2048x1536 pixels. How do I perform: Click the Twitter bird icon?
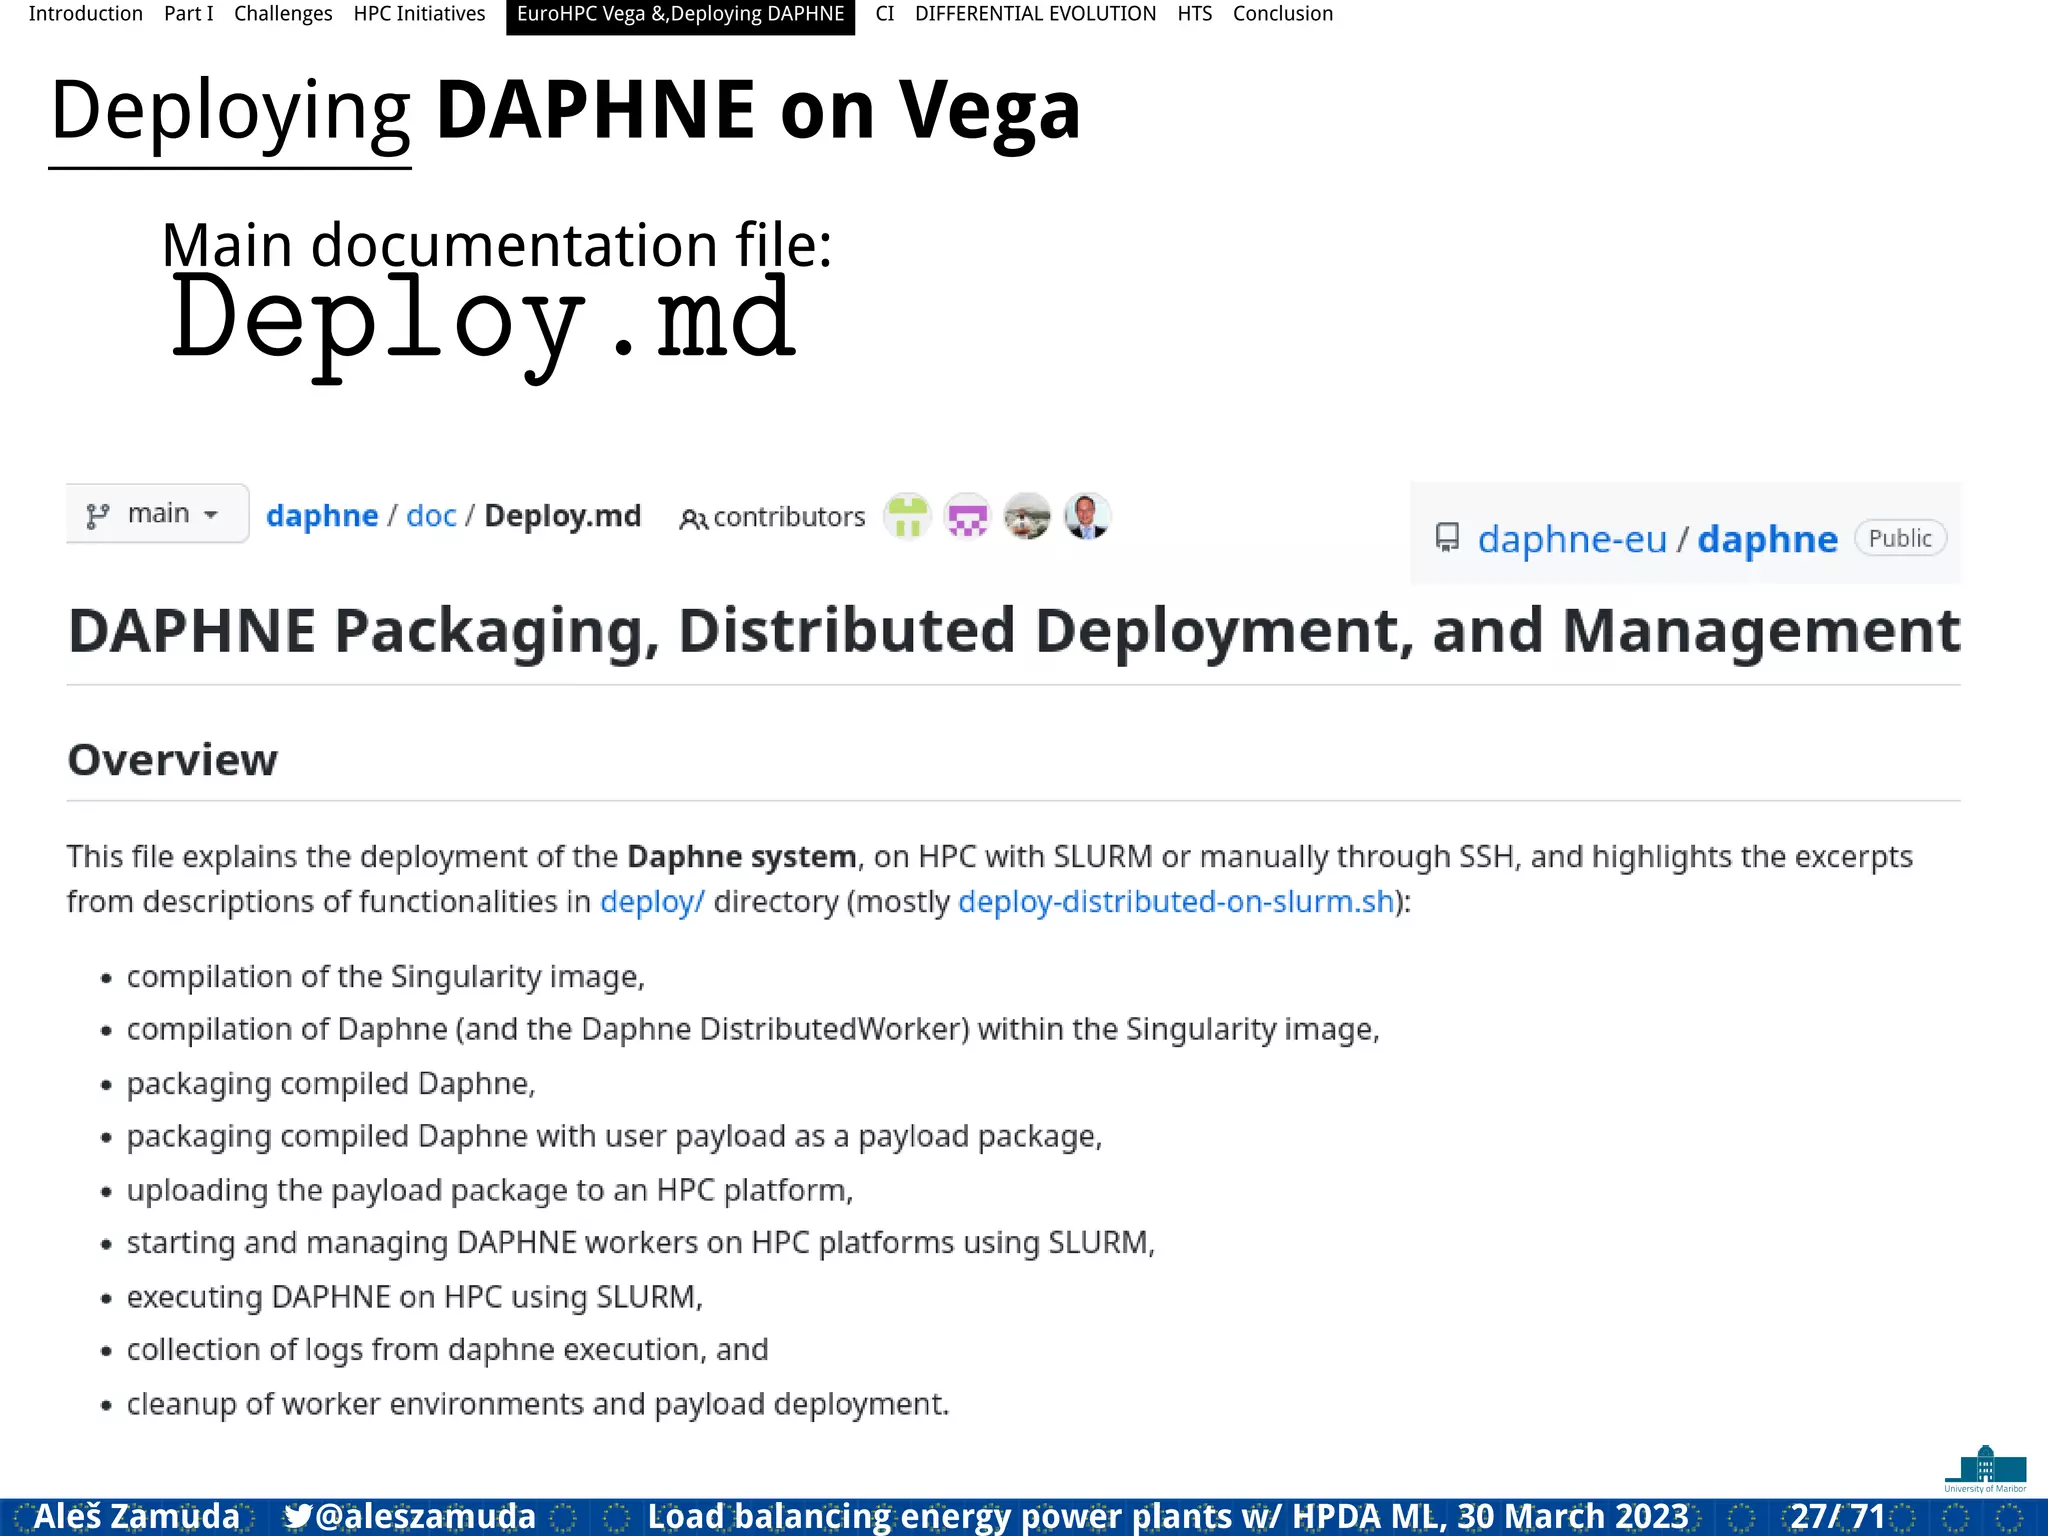tap(297, 1516)
